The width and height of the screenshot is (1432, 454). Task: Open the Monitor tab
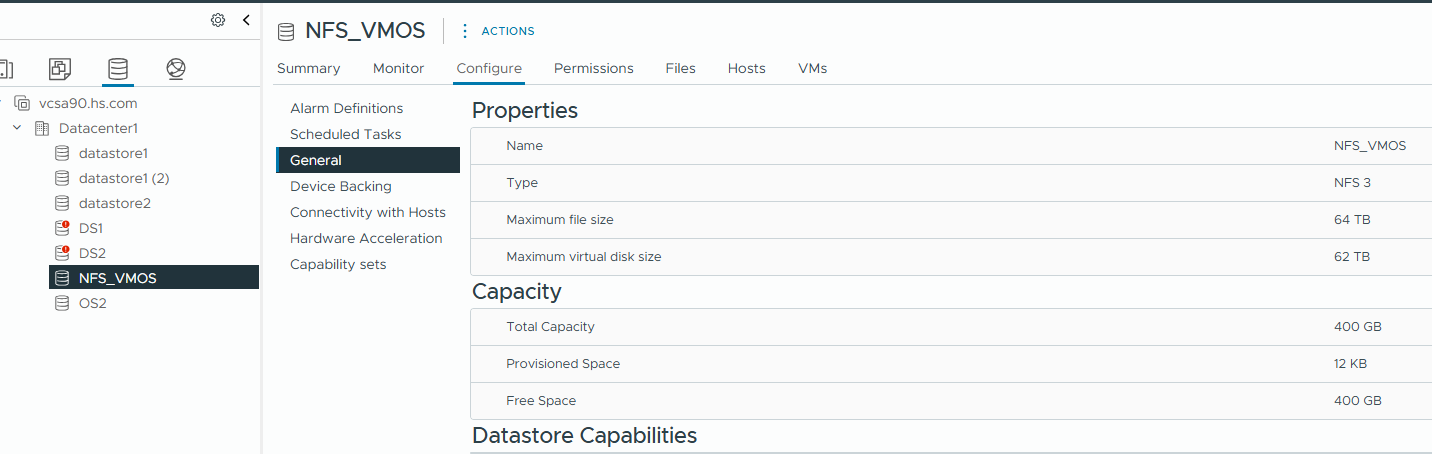click(x=399, y=68)
